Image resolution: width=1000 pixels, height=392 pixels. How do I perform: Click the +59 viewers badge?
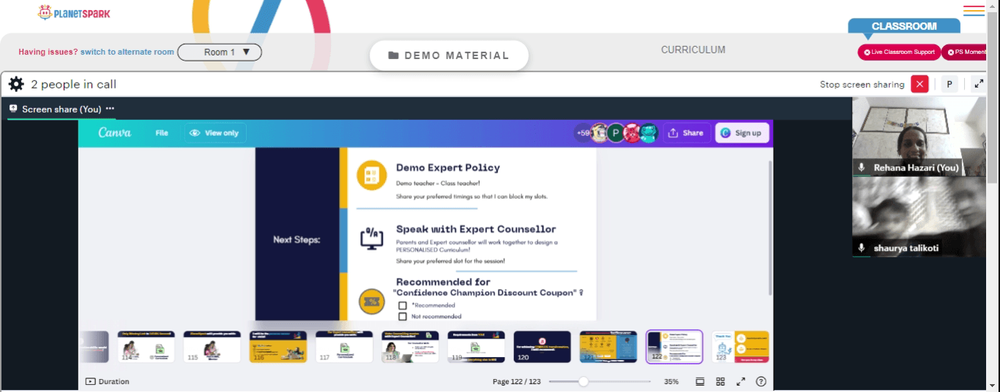coord(583,133)
